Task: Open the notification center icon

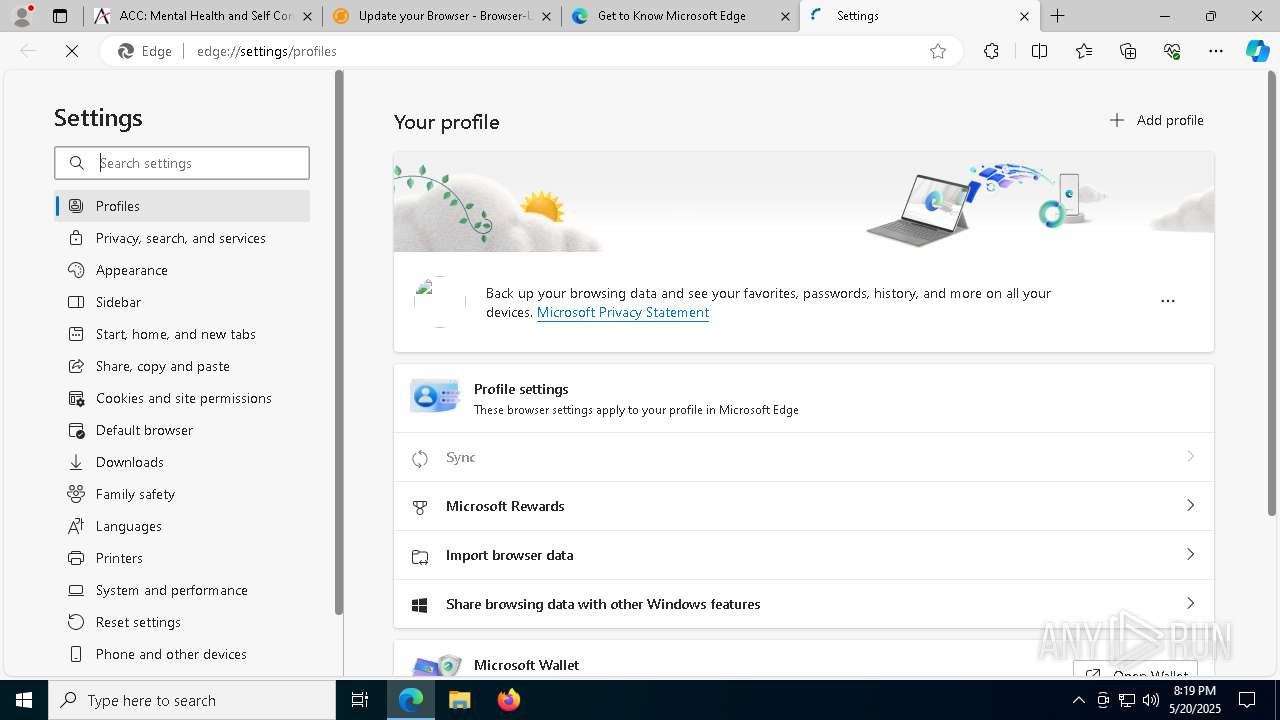Action: click(1247, 700)
